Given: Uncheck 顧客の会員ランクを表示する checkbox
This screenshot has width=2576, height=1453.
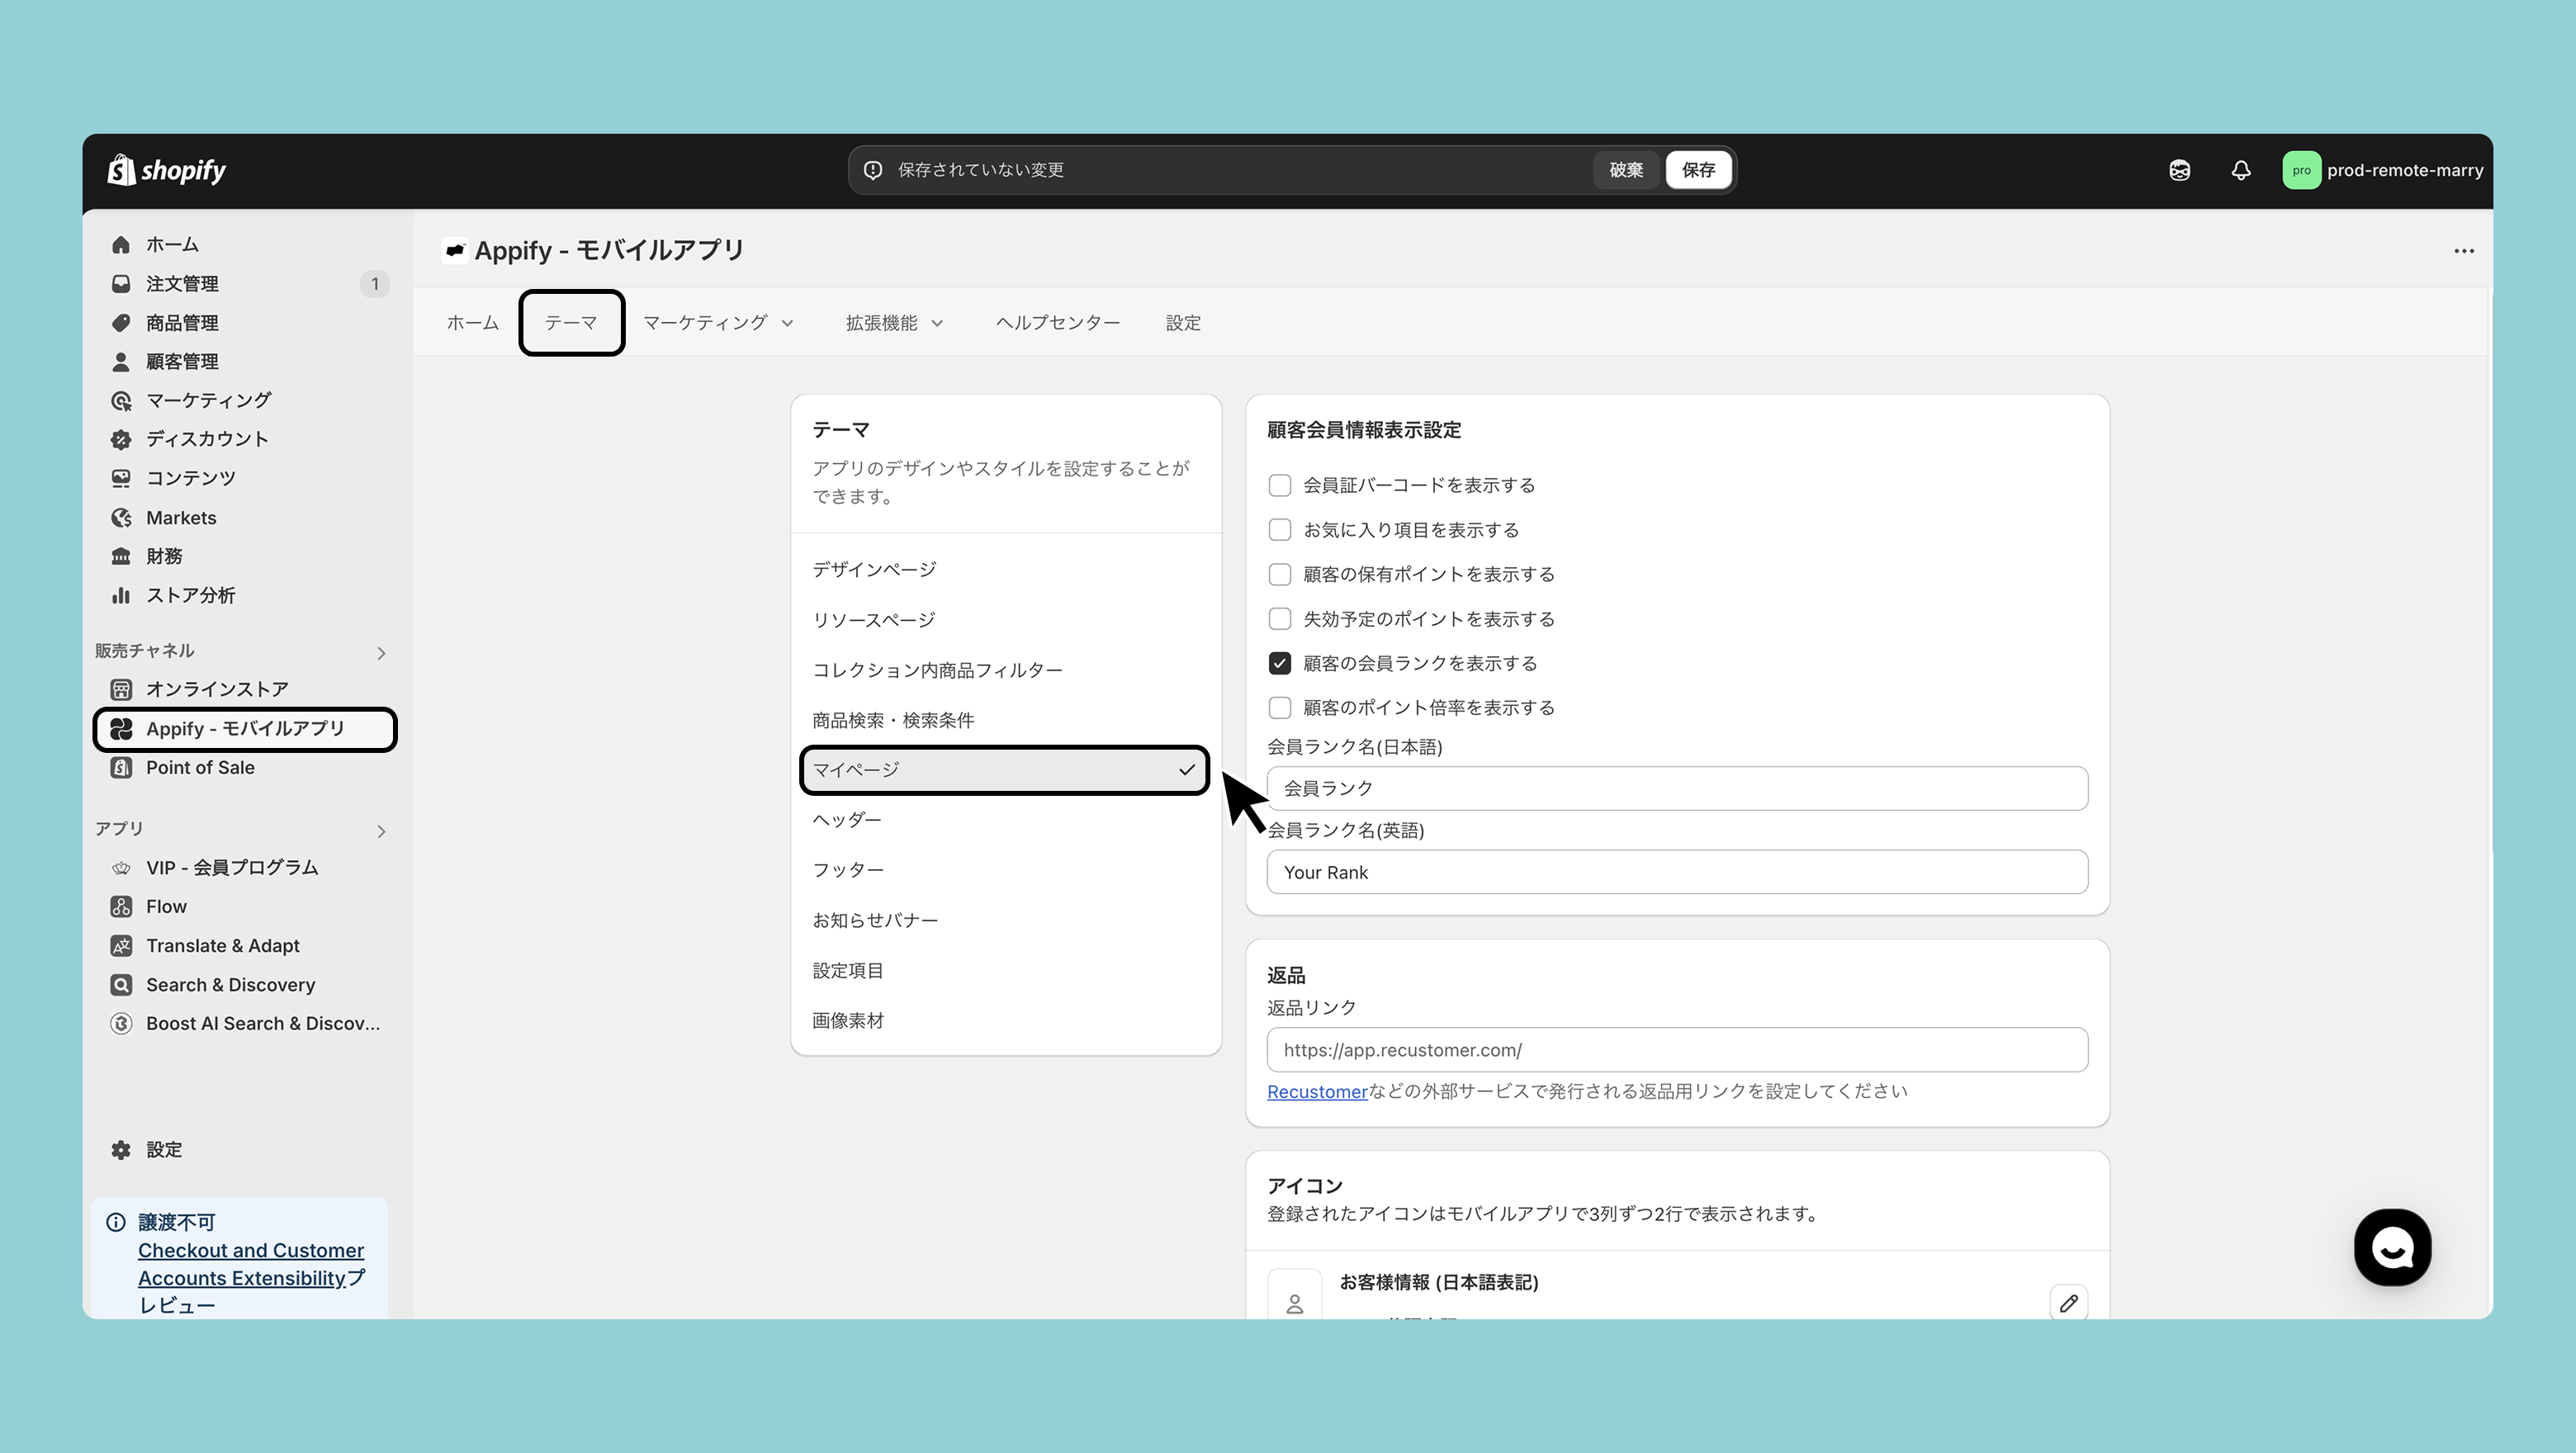Looking at the screenshot, I should (1280, 663).
